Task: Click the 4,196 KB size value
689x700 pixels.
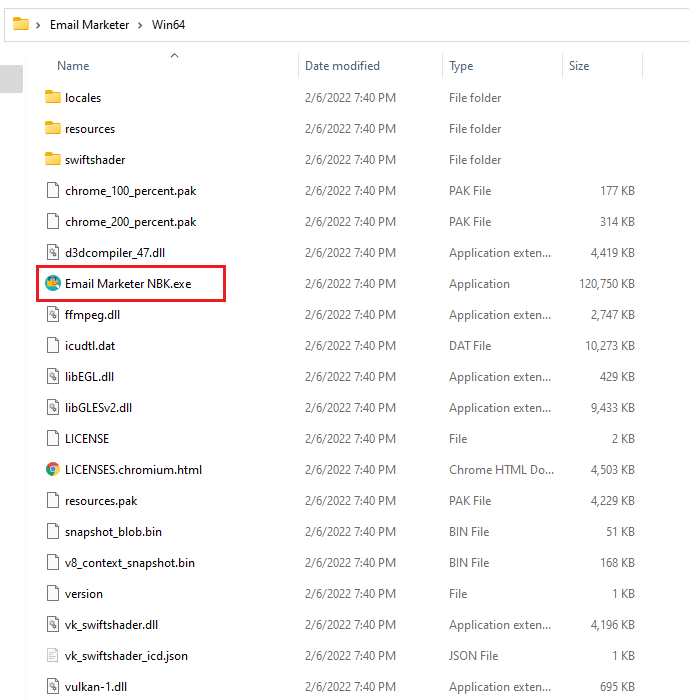Action: (x=612, y=625)
